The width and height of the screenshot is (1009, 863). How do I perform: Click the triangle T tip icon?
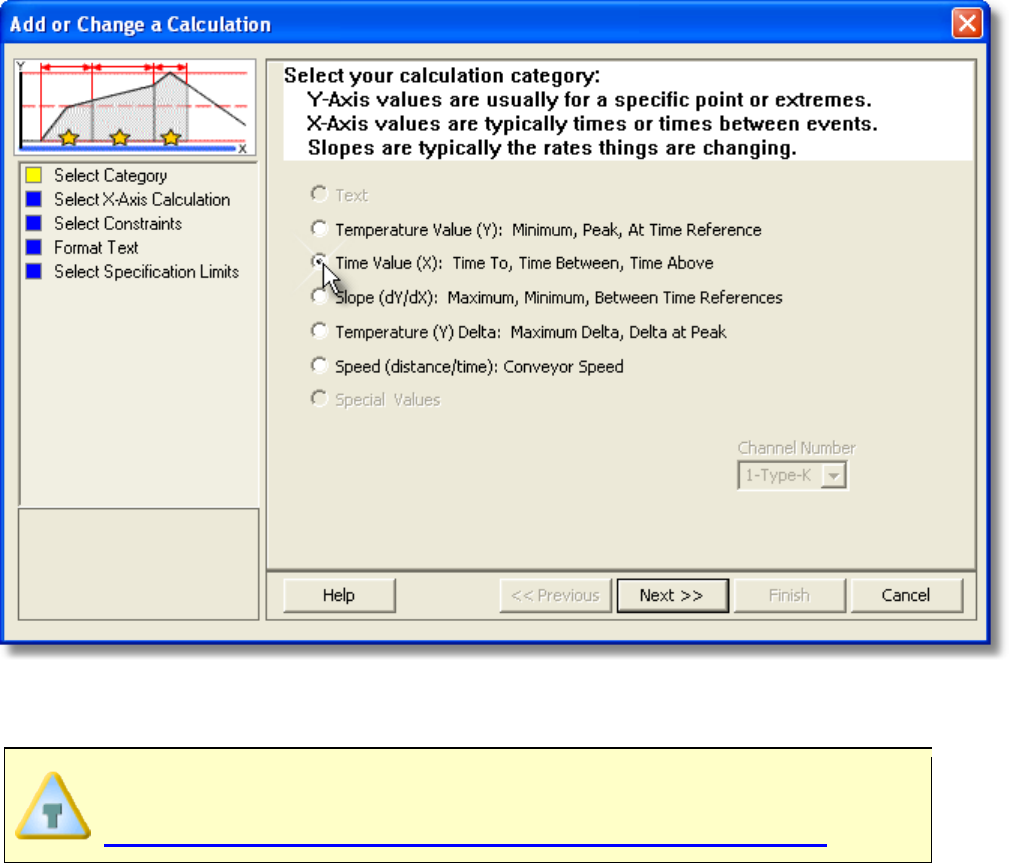point(53,806)
